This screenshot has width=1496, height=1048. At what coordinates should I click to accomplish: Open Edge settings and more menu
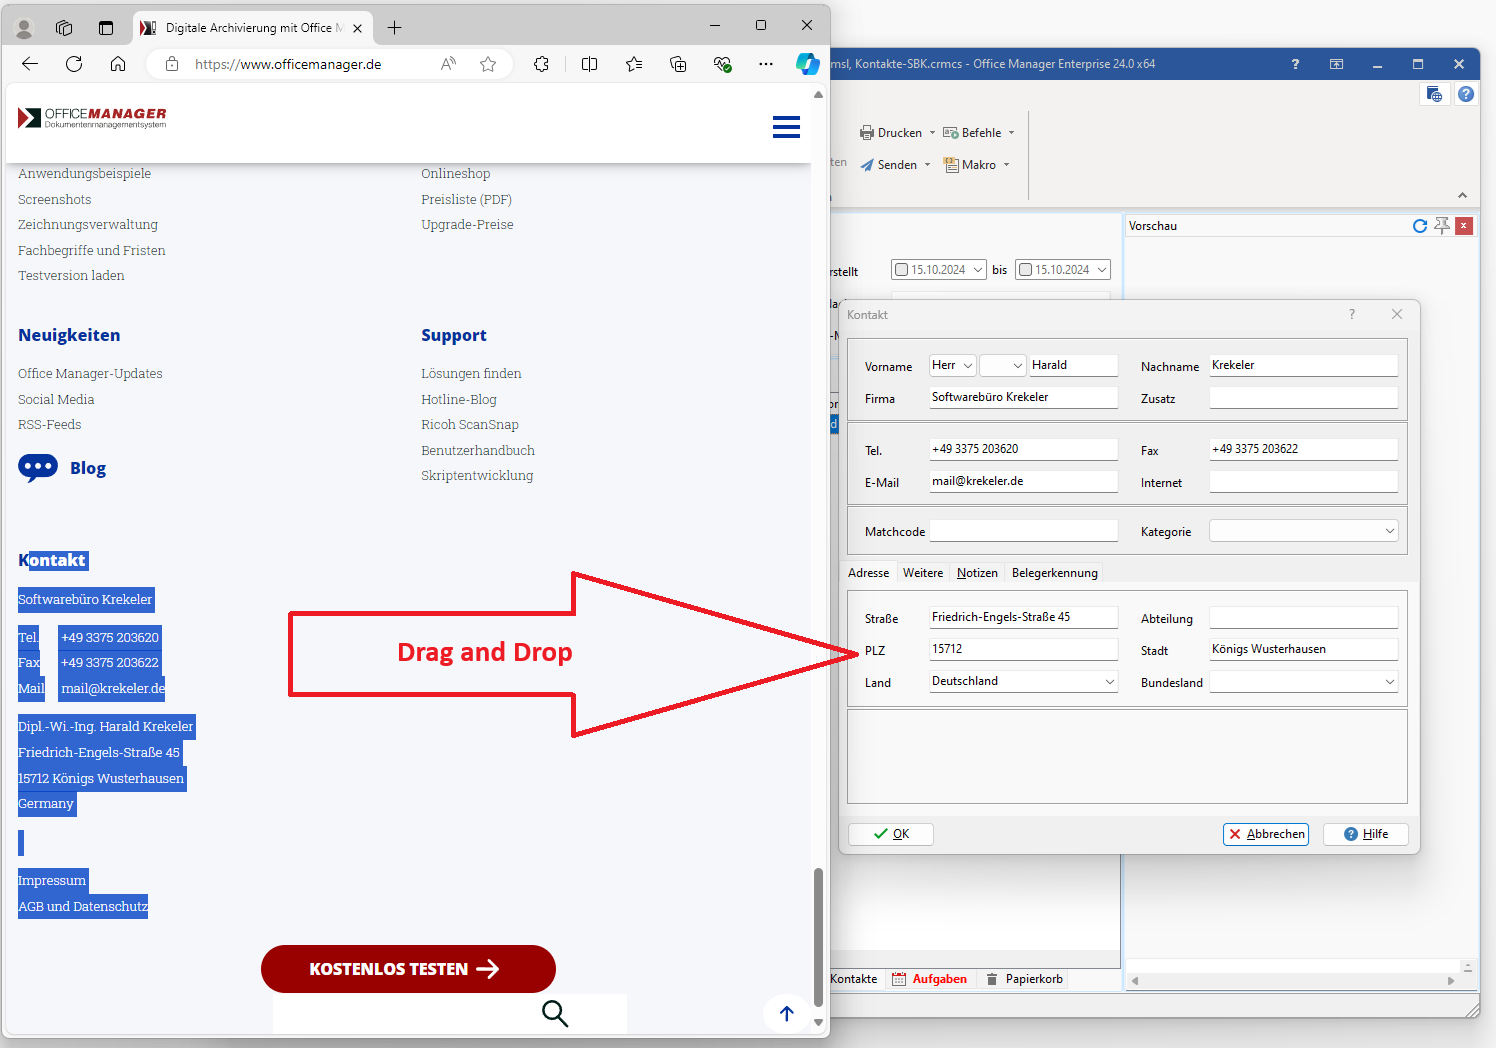coord(766,64)
